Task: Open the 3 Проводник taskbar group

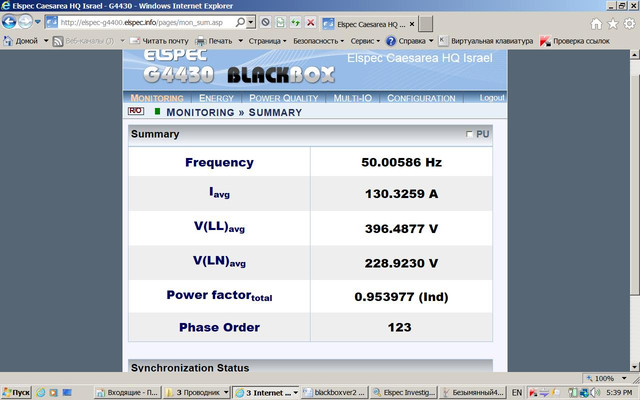Action: 197,393
